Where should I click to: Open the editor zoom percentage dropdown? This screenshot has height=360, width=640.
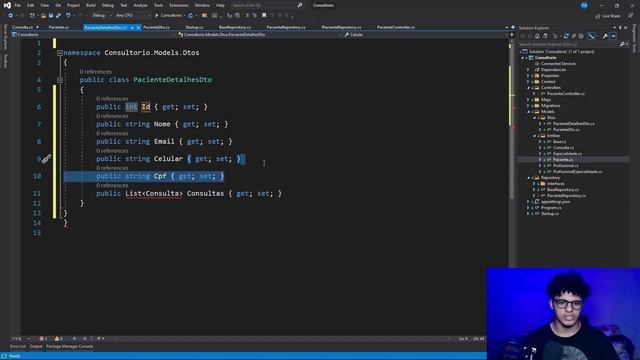(20, 339)
